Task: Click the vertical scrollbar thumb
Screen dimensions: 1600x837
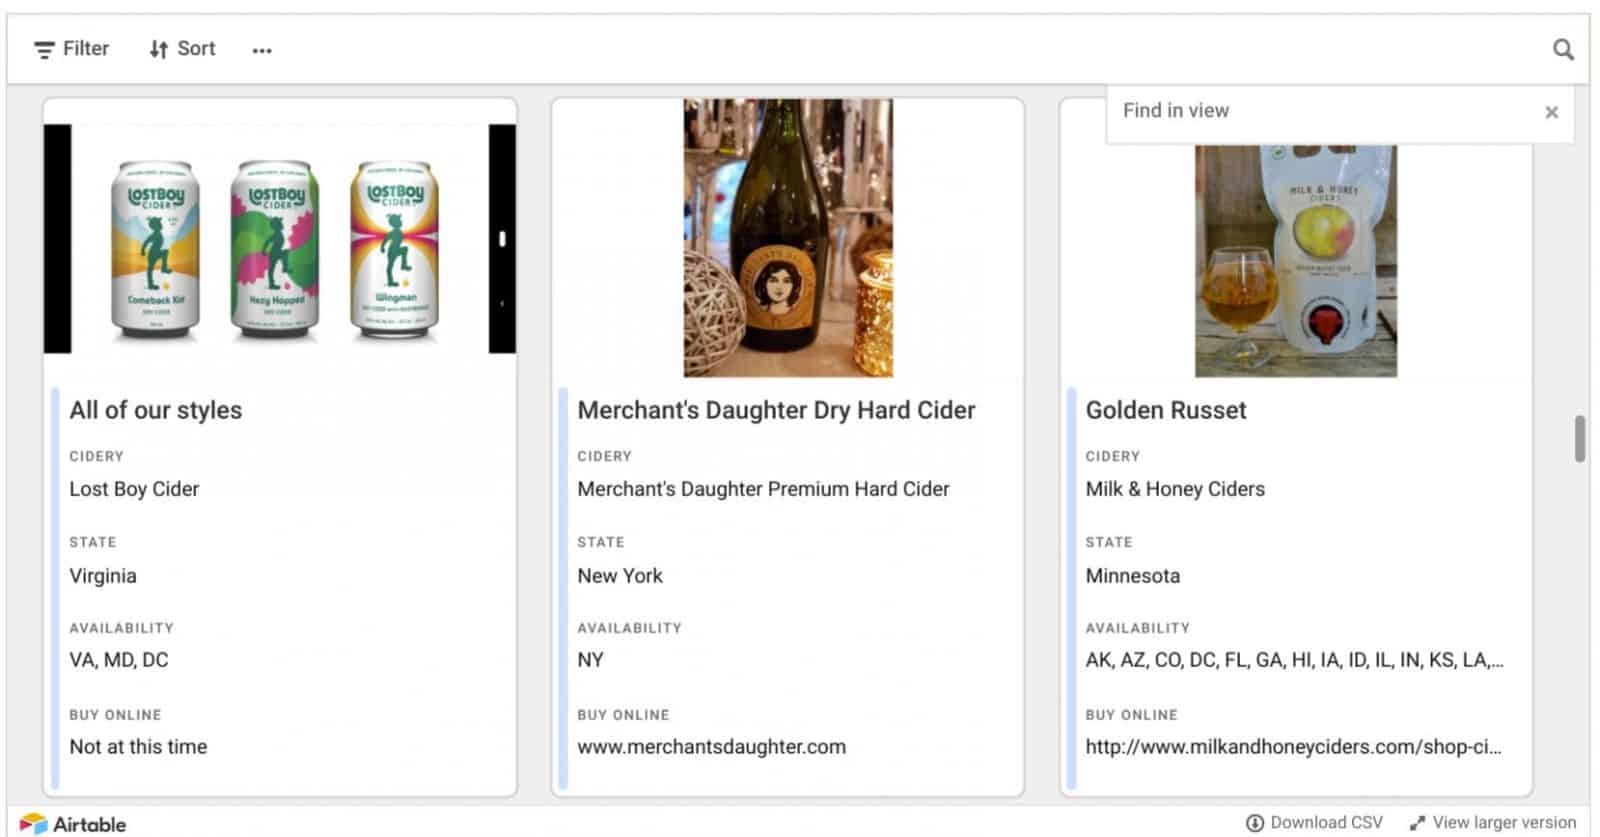Action: 1580,439
